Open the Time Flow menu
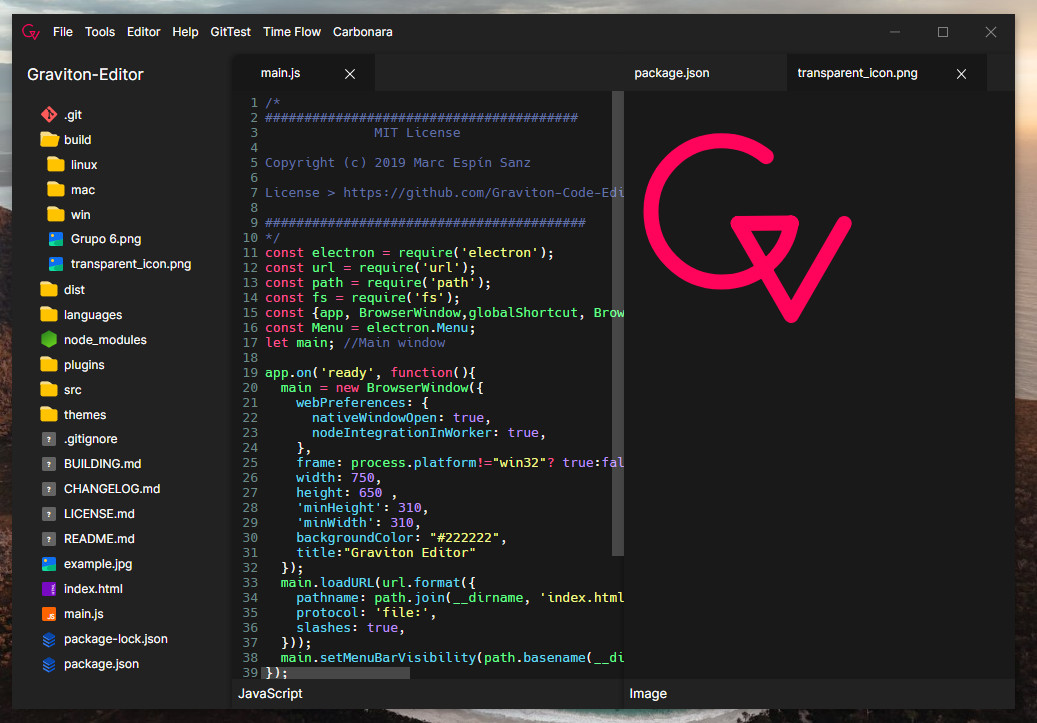Viewport: 1037px width, 723px height. [x=292, y=32]
